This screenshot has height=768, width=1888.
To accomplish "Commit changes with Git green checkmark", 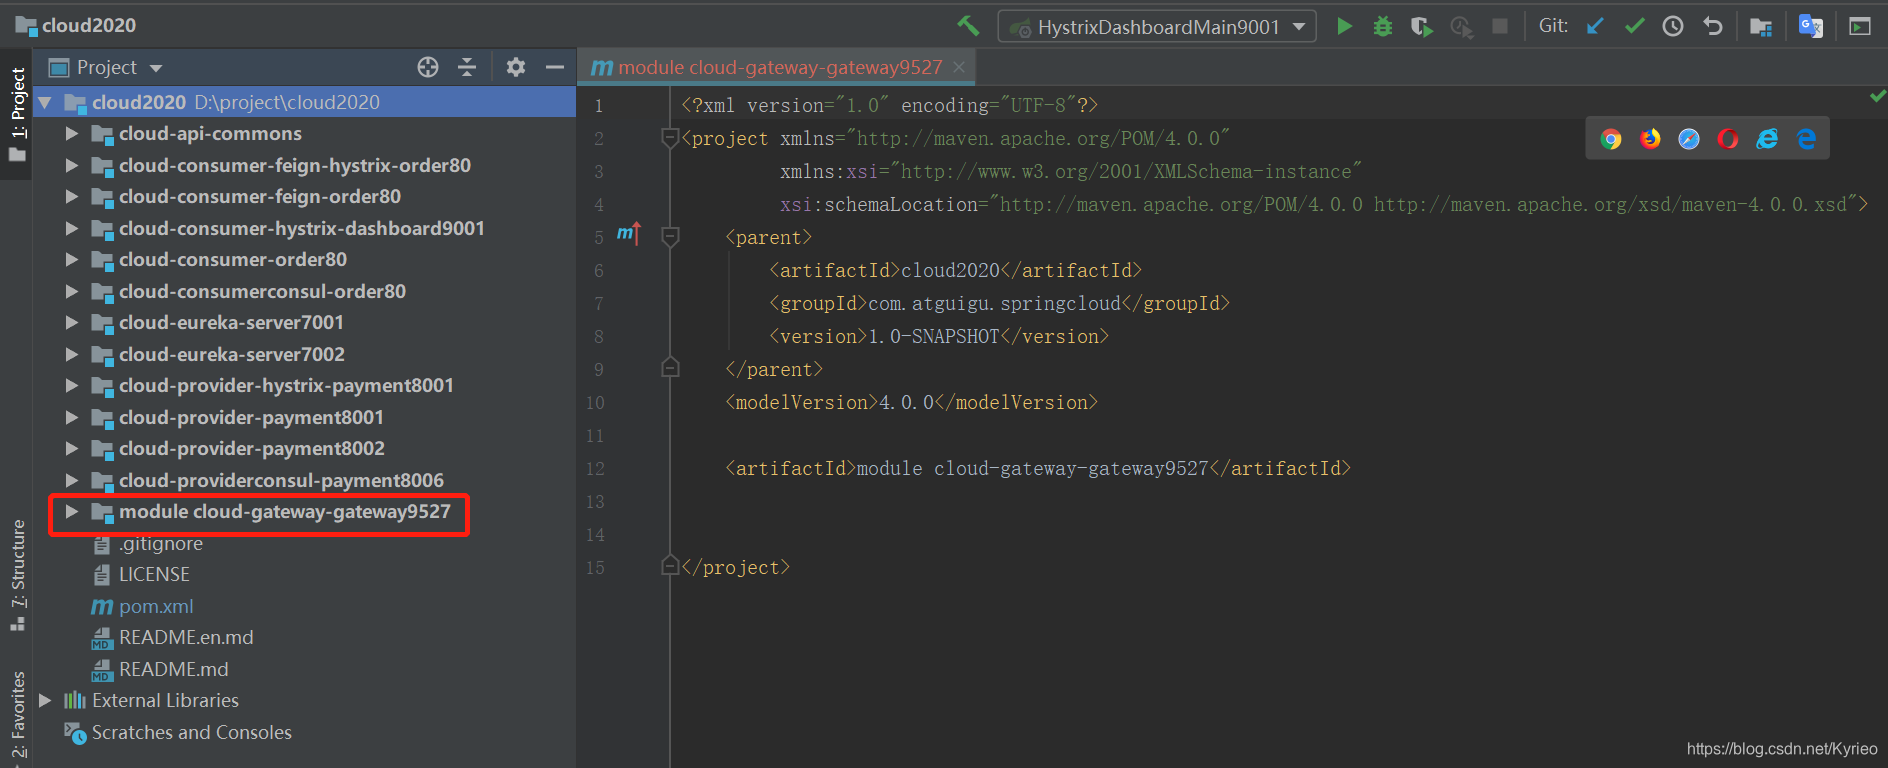I will click(1634, 26).
